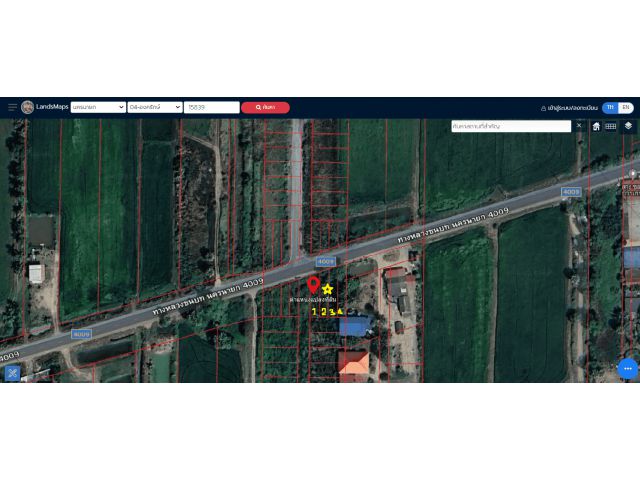Switch language to EN
Image resolution: width=640 pixels, height=480 pixels.
[626, 108]
